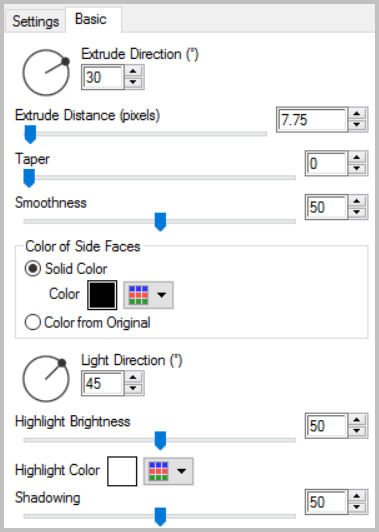The width and height of the screenshot is (379, 532).
Task: Select the Basic tab
Action: point(91,19)
